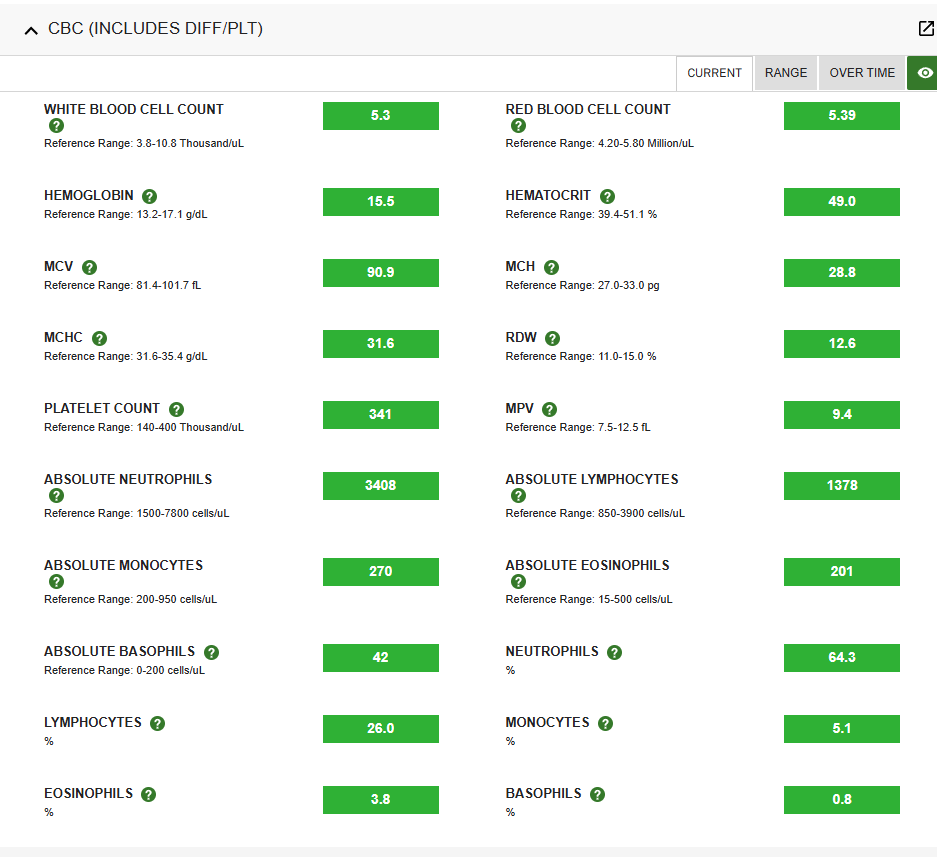This screenshot has height=857, width=937.
Task: Open help icon next to MCH
Action: point(551,267)
